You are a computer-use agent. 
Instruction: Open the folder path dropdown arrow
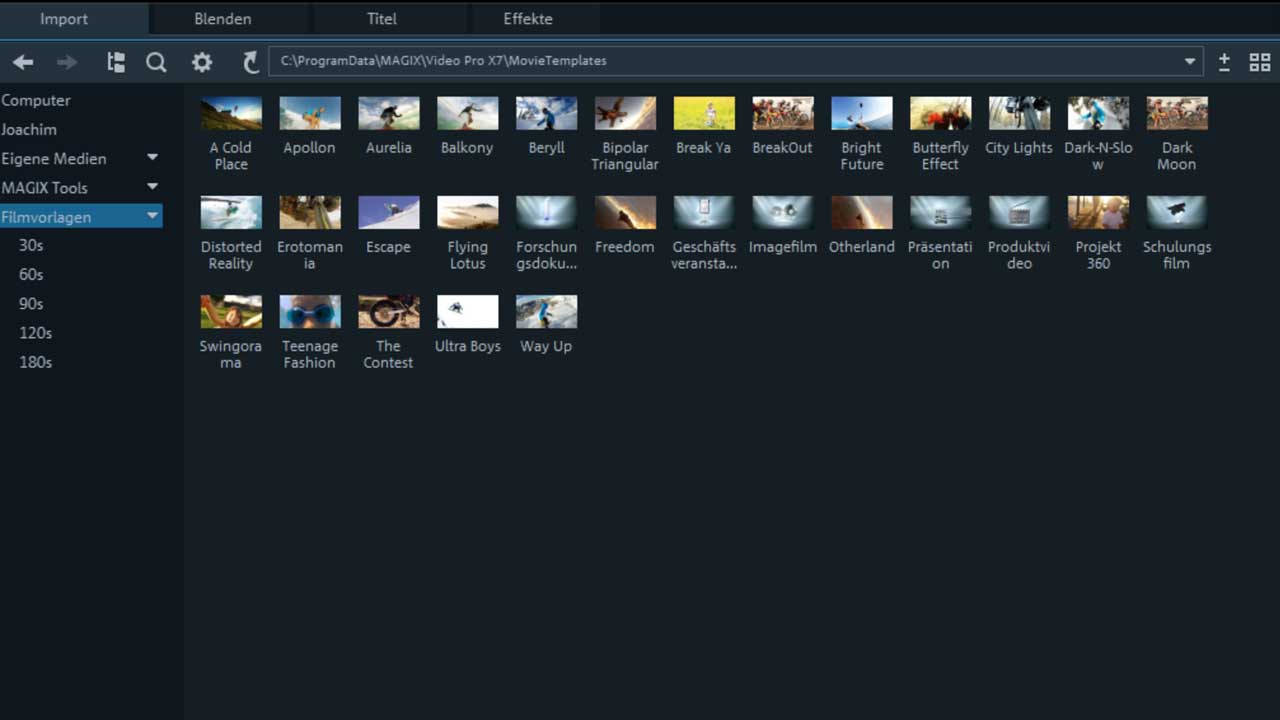(1190, 61)
